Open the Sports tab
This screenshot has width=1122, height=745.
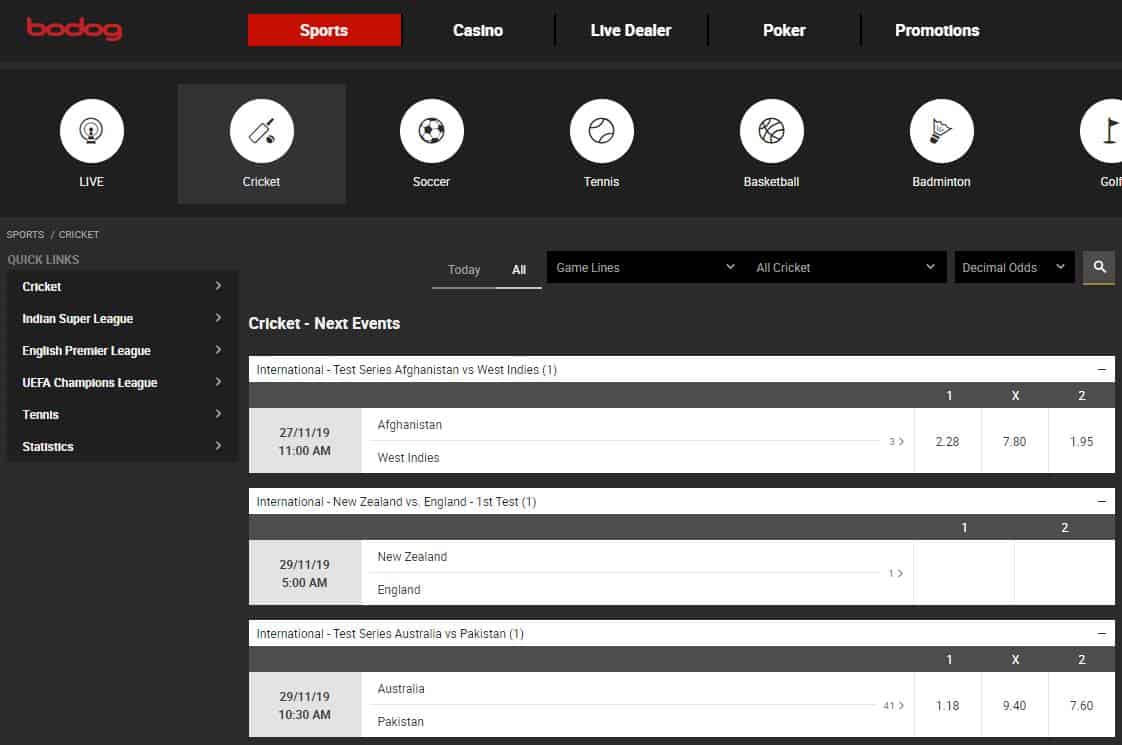[x=324, y=30]
